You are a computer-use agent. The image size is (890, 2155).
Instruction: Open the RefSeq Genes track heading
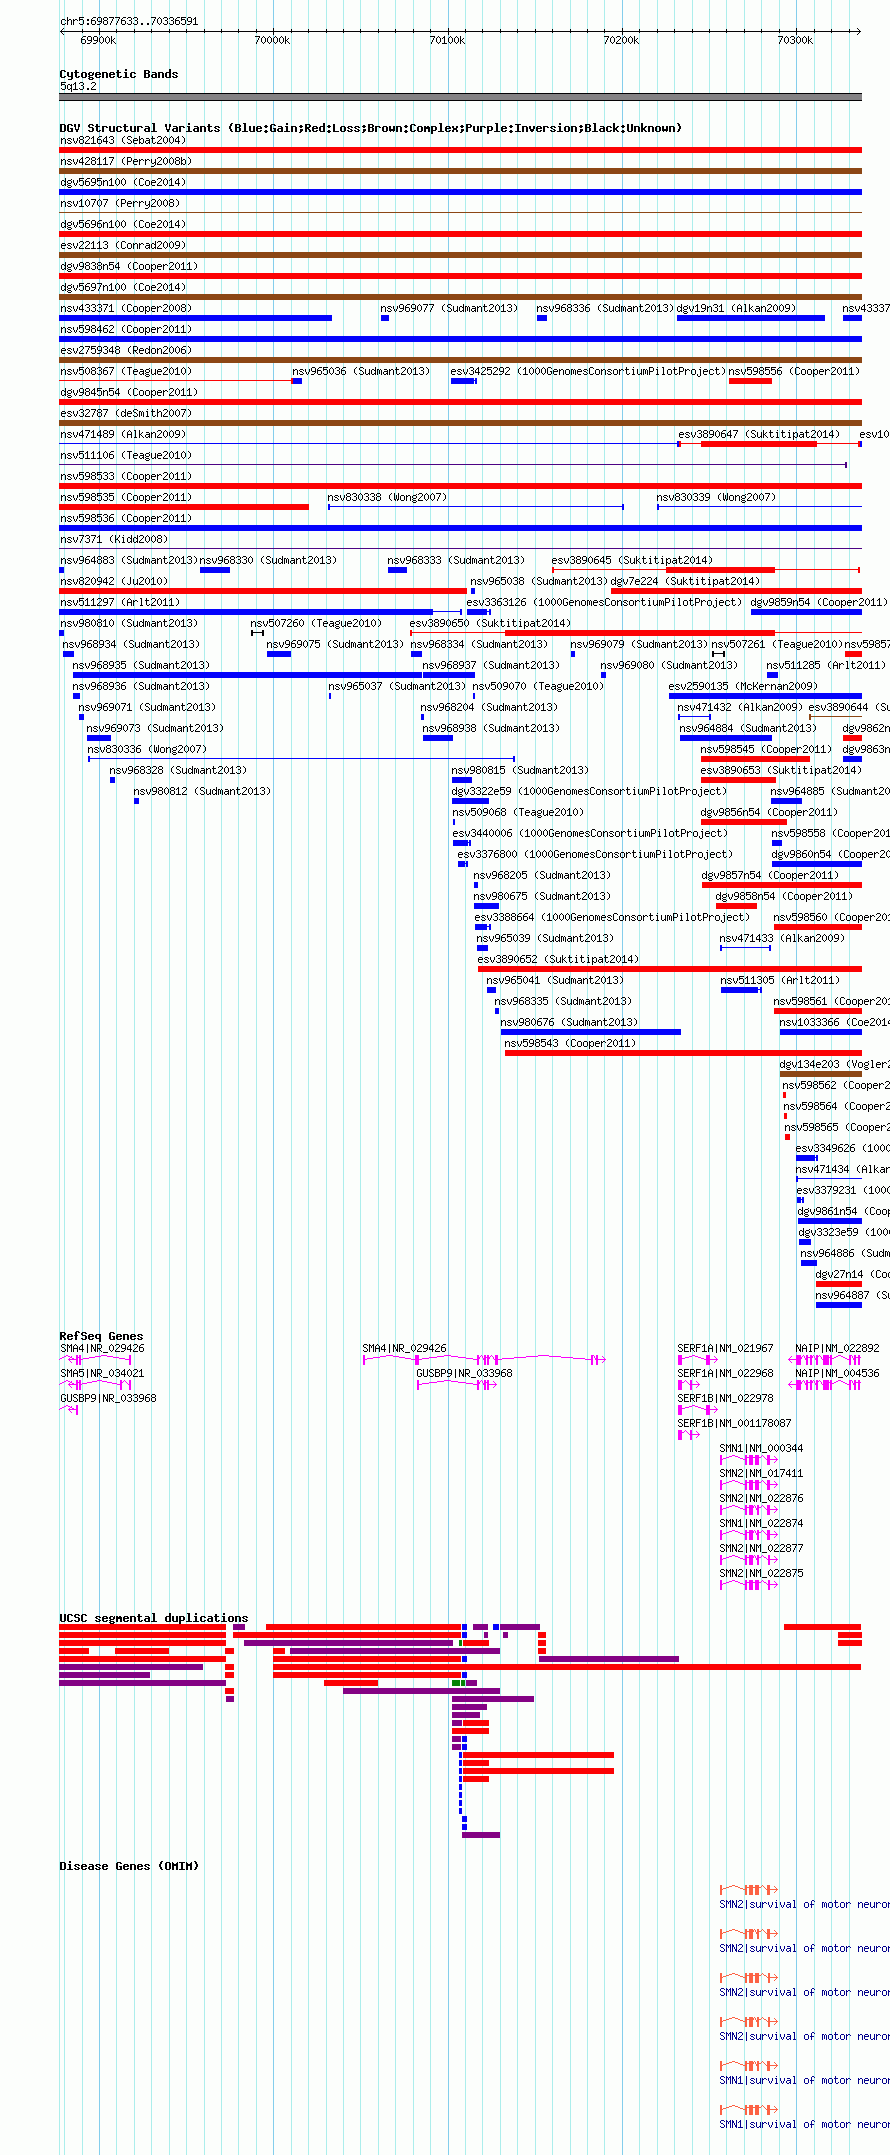(x=101, y=1336)
